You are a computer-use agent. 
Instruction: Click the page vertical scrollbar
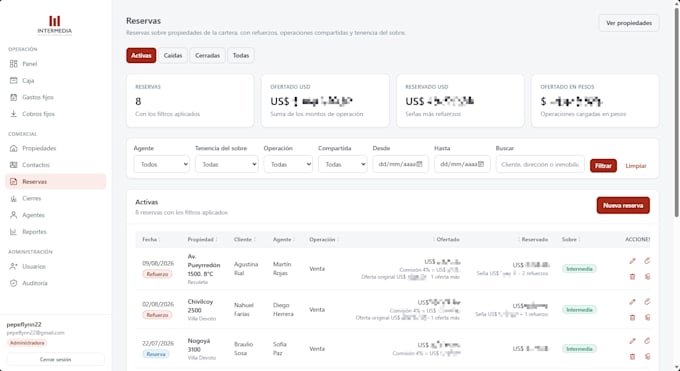click(677, 112)
